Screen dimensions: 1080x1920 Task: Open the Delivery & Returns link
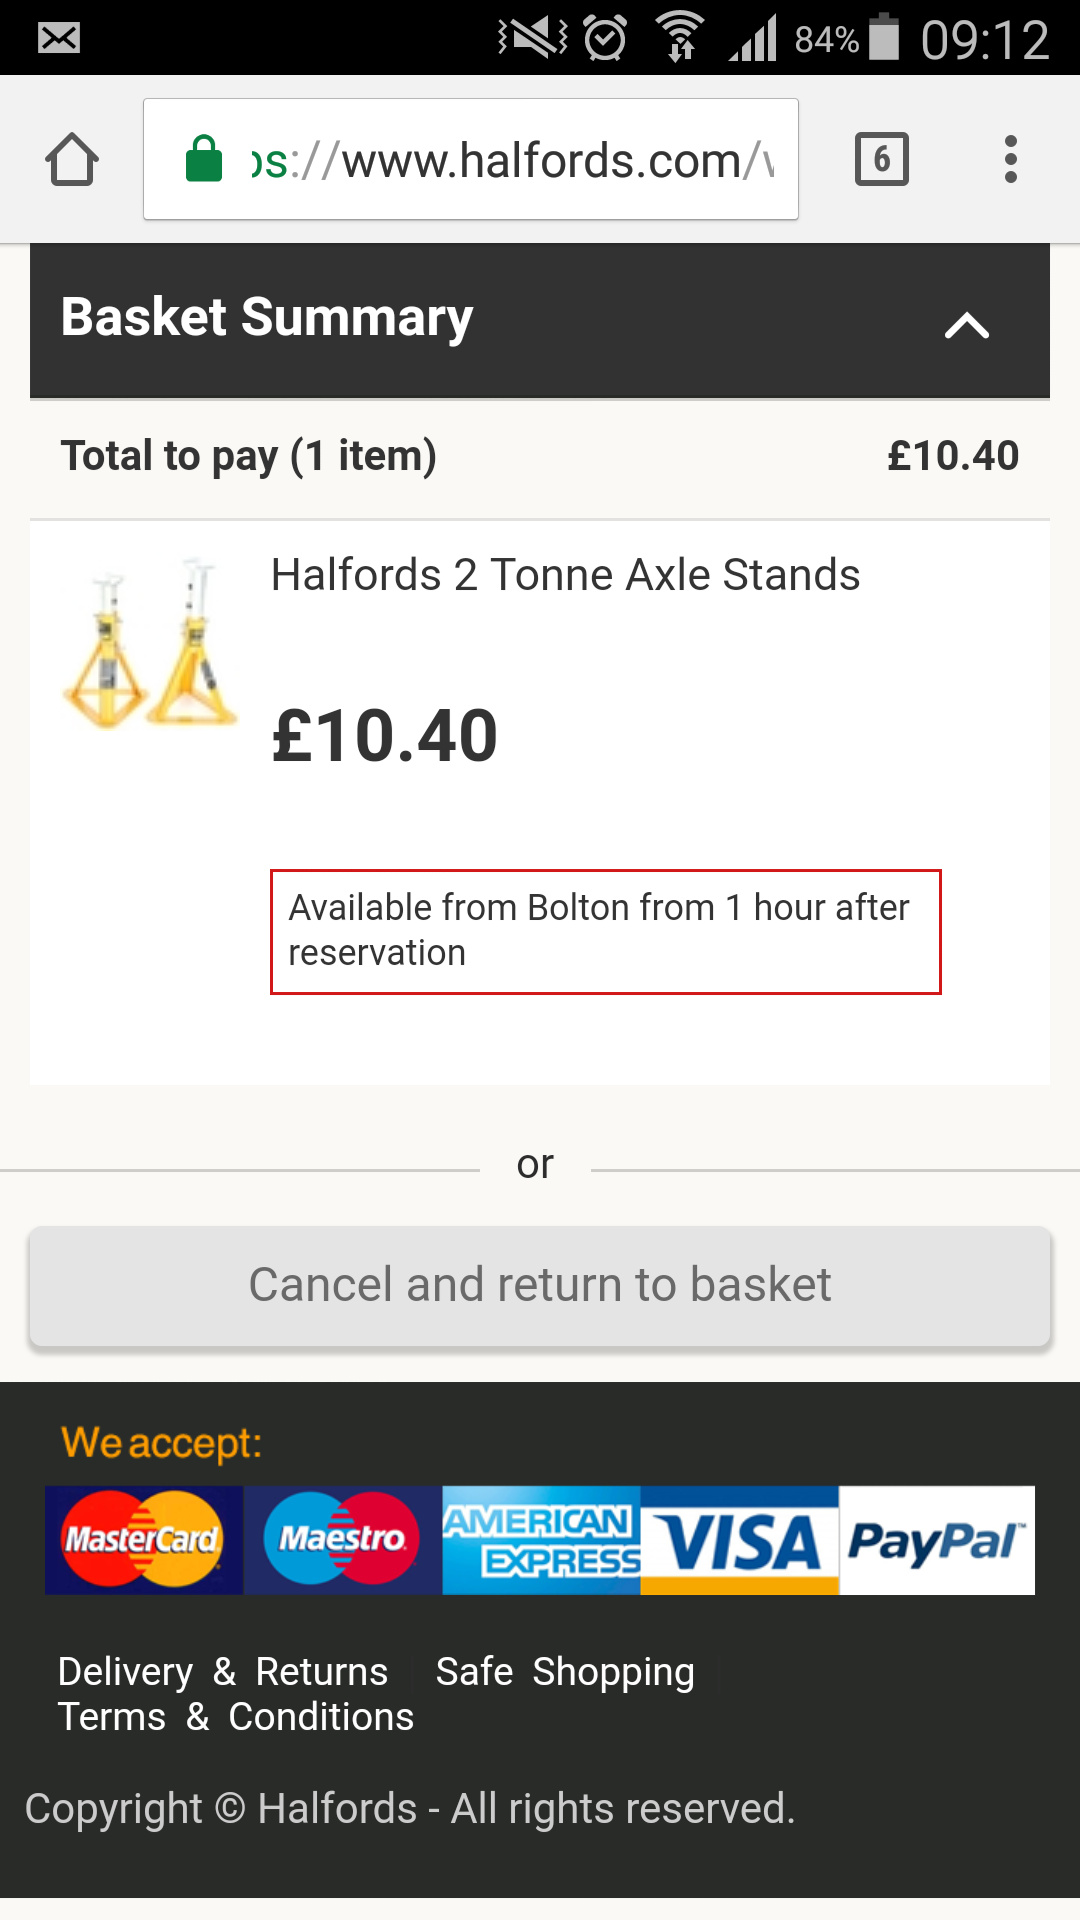pyautogui.click(x=223, y=1672)
